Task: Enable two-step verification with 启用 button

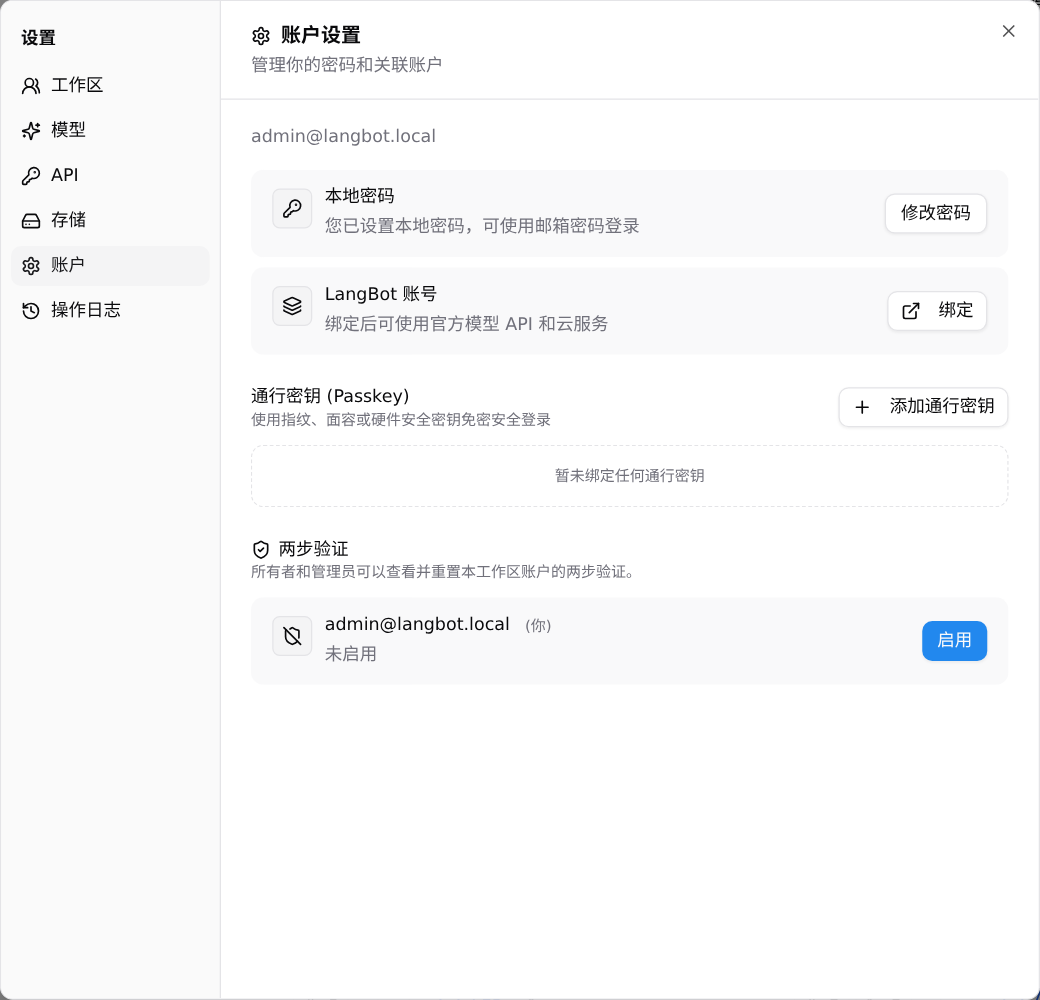Action: (x=954, y=641)
